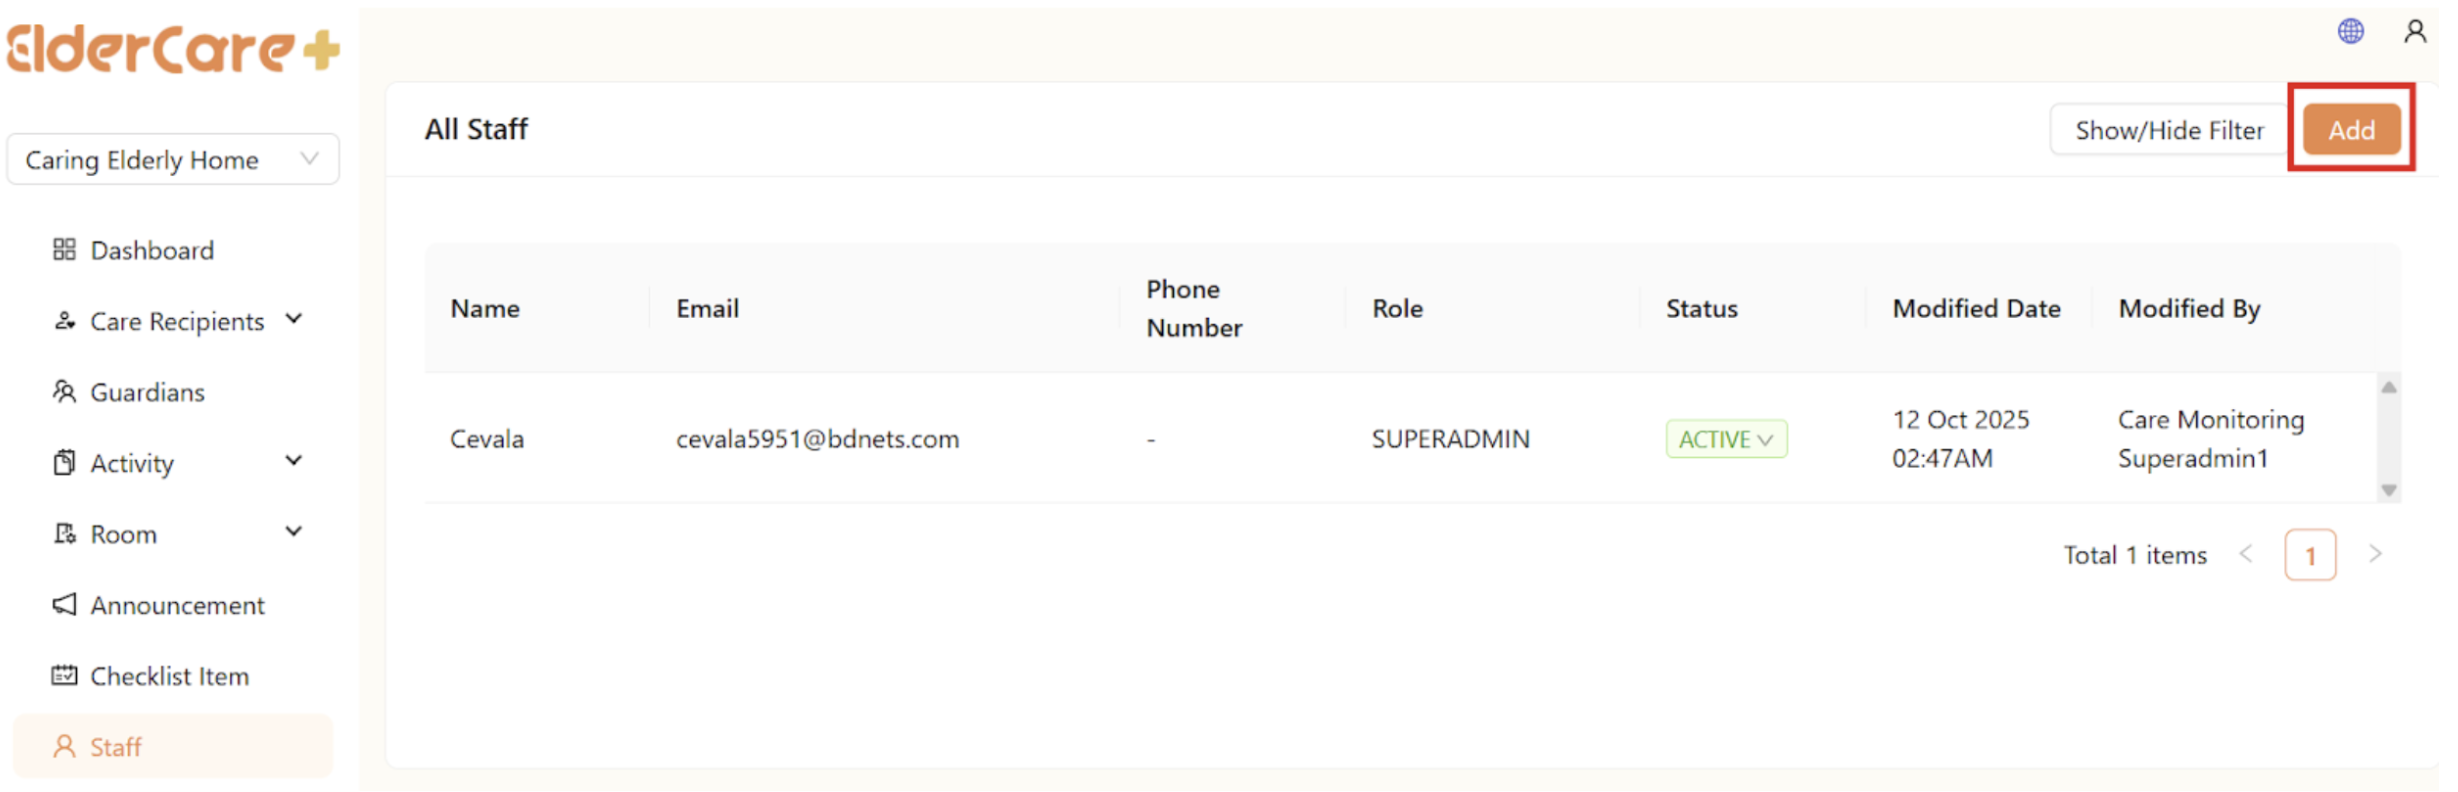The width and height of the screenshot is (2458, 792).
Task: Click the user profile icon
Action: 2415,31
